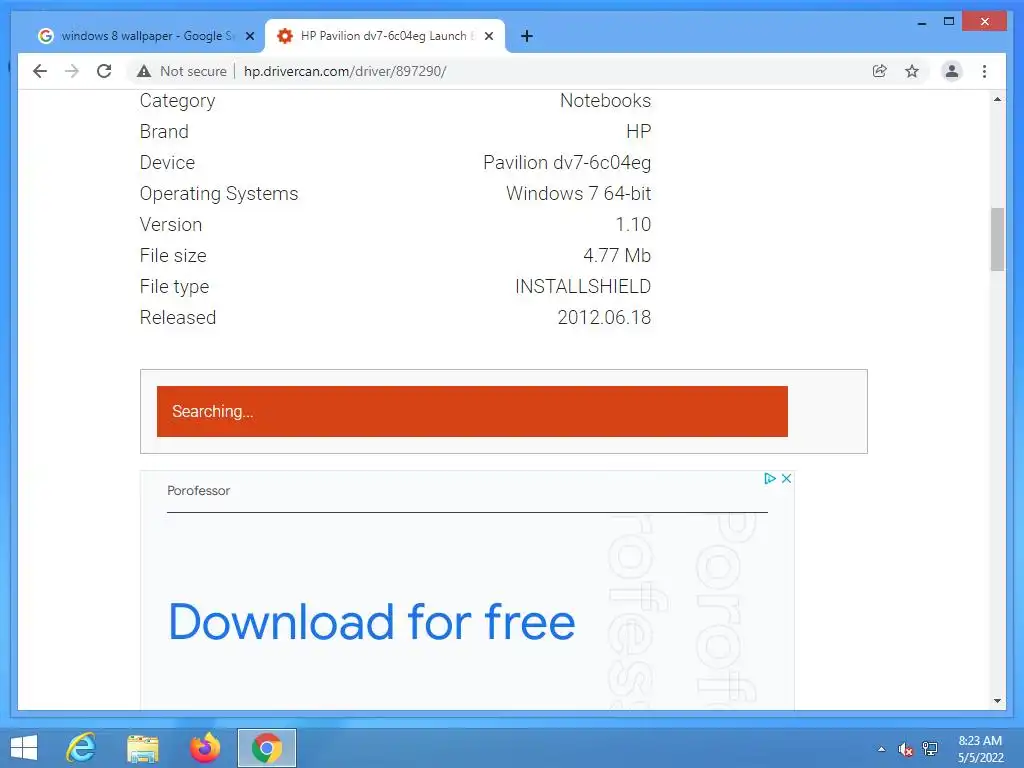The width and height of the screenshot is (1024, 768).
Task: Click the orange Searching... button
Action: (472, 411)
